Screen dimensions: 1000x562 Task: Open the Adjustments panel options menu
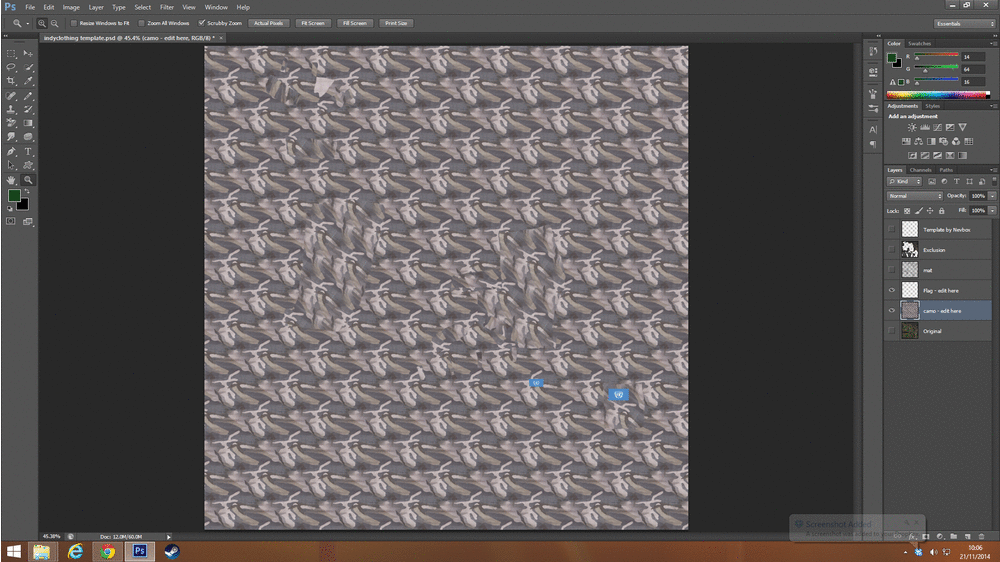992,106
